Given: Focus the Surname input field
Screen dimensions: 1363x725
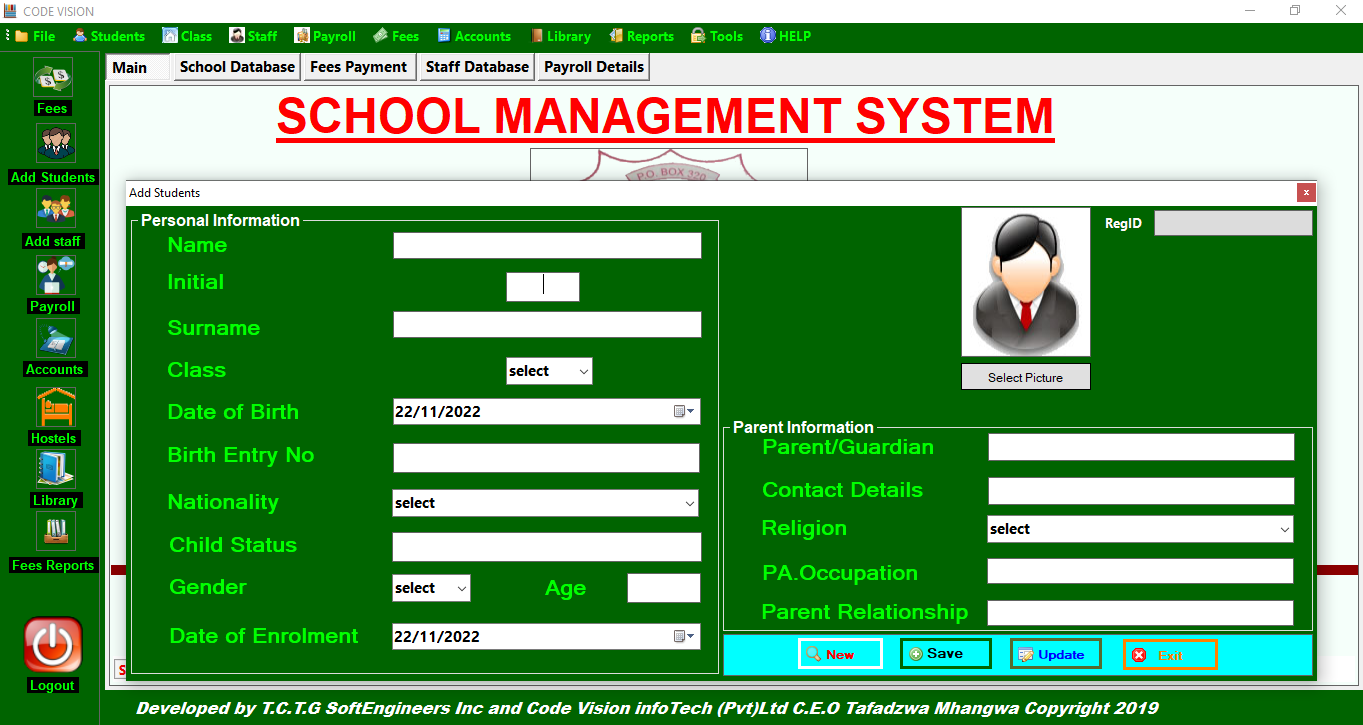Looking at the screenshot, I should (x=547, y=324).
